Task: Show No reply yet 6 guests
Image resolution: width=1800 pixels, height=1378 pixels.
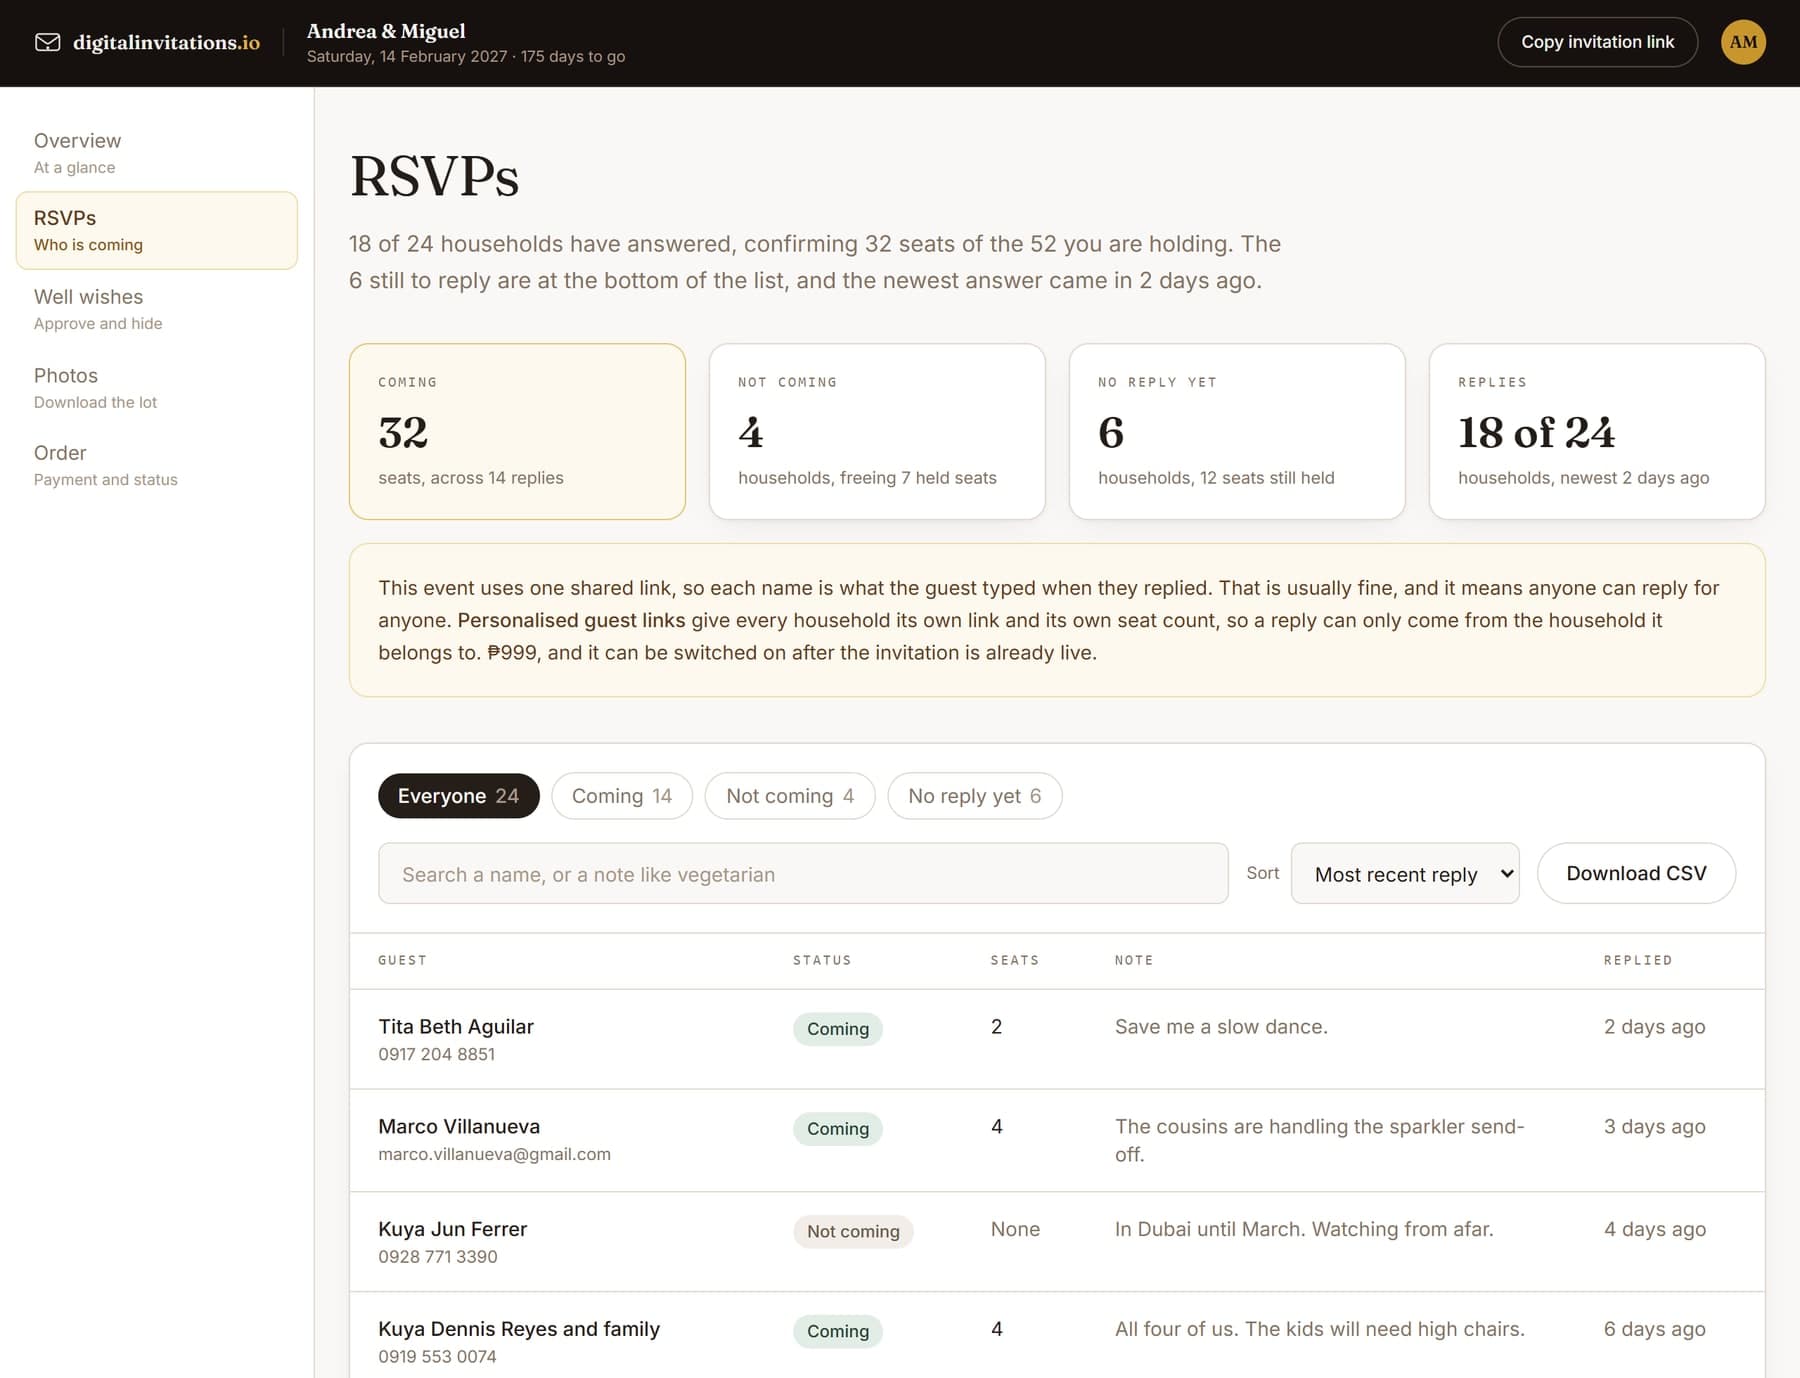Action: [x=975, y=796]
